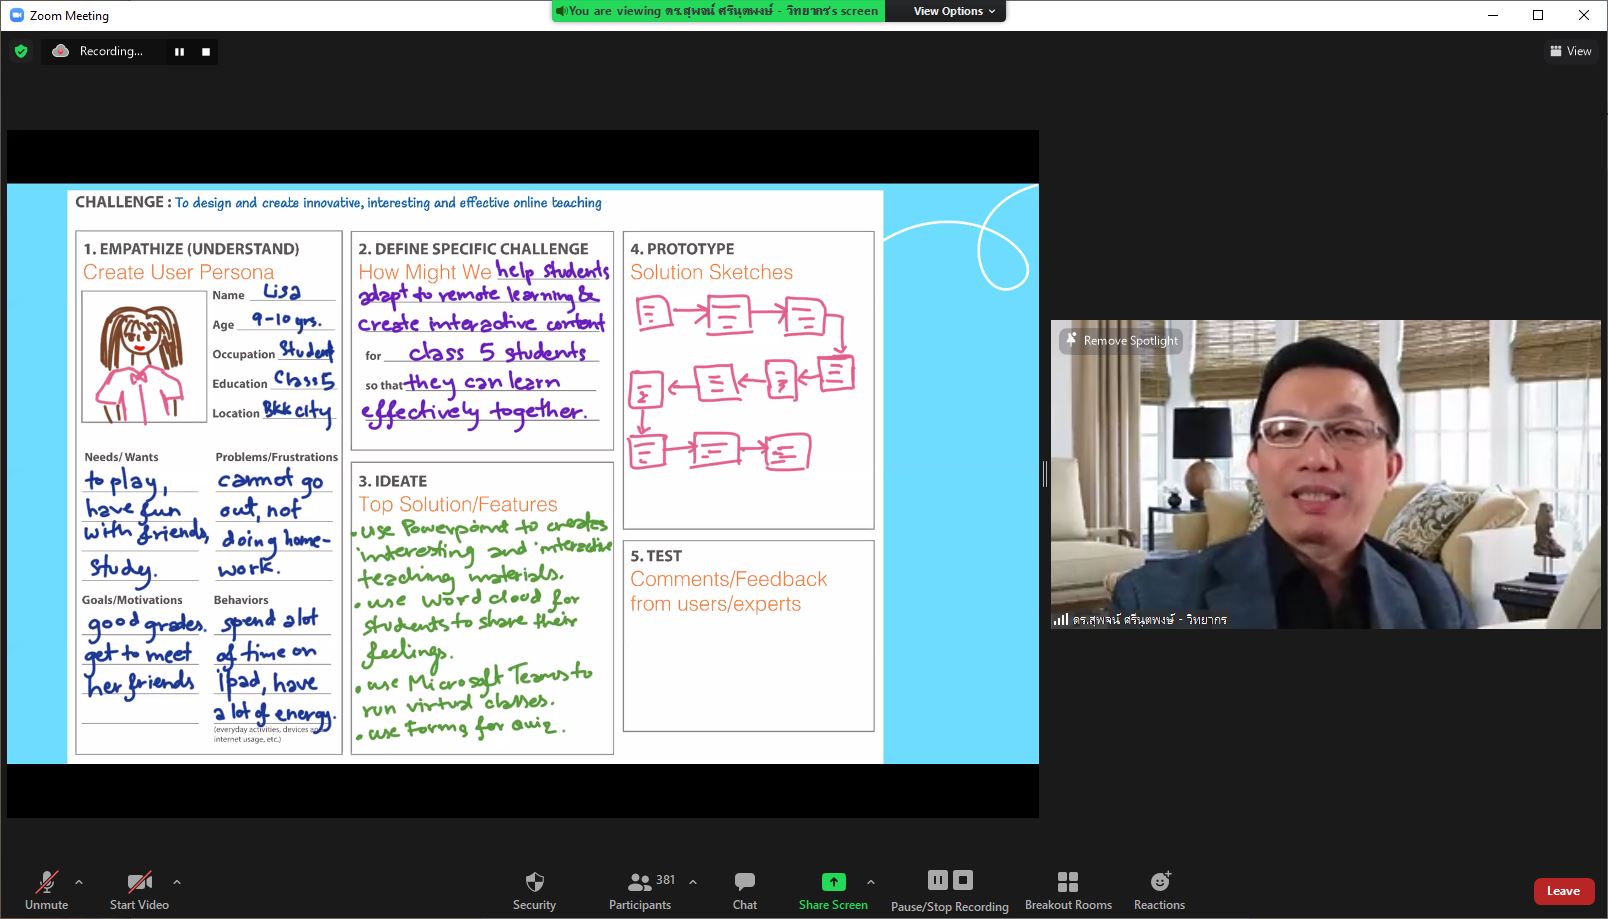This screenshot has height=919, width=1608.
Task: Open View Options dropdown
Action: (954, 11)
